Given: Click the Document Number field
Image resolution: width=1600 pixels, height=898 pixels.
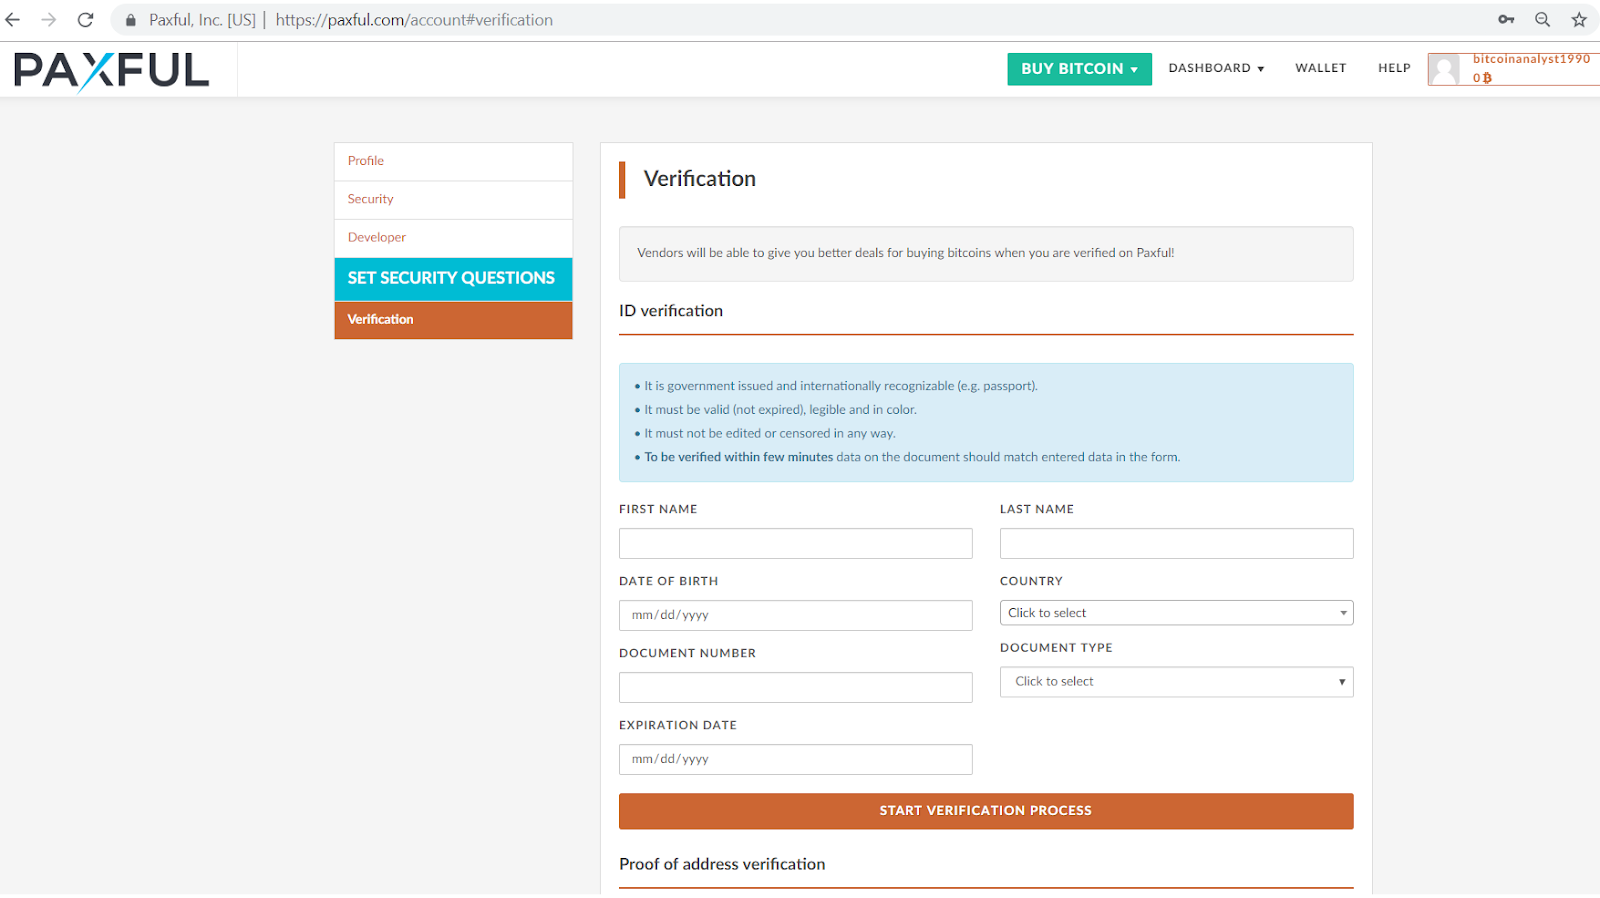Looking at the screenshot, I should 795,687.
